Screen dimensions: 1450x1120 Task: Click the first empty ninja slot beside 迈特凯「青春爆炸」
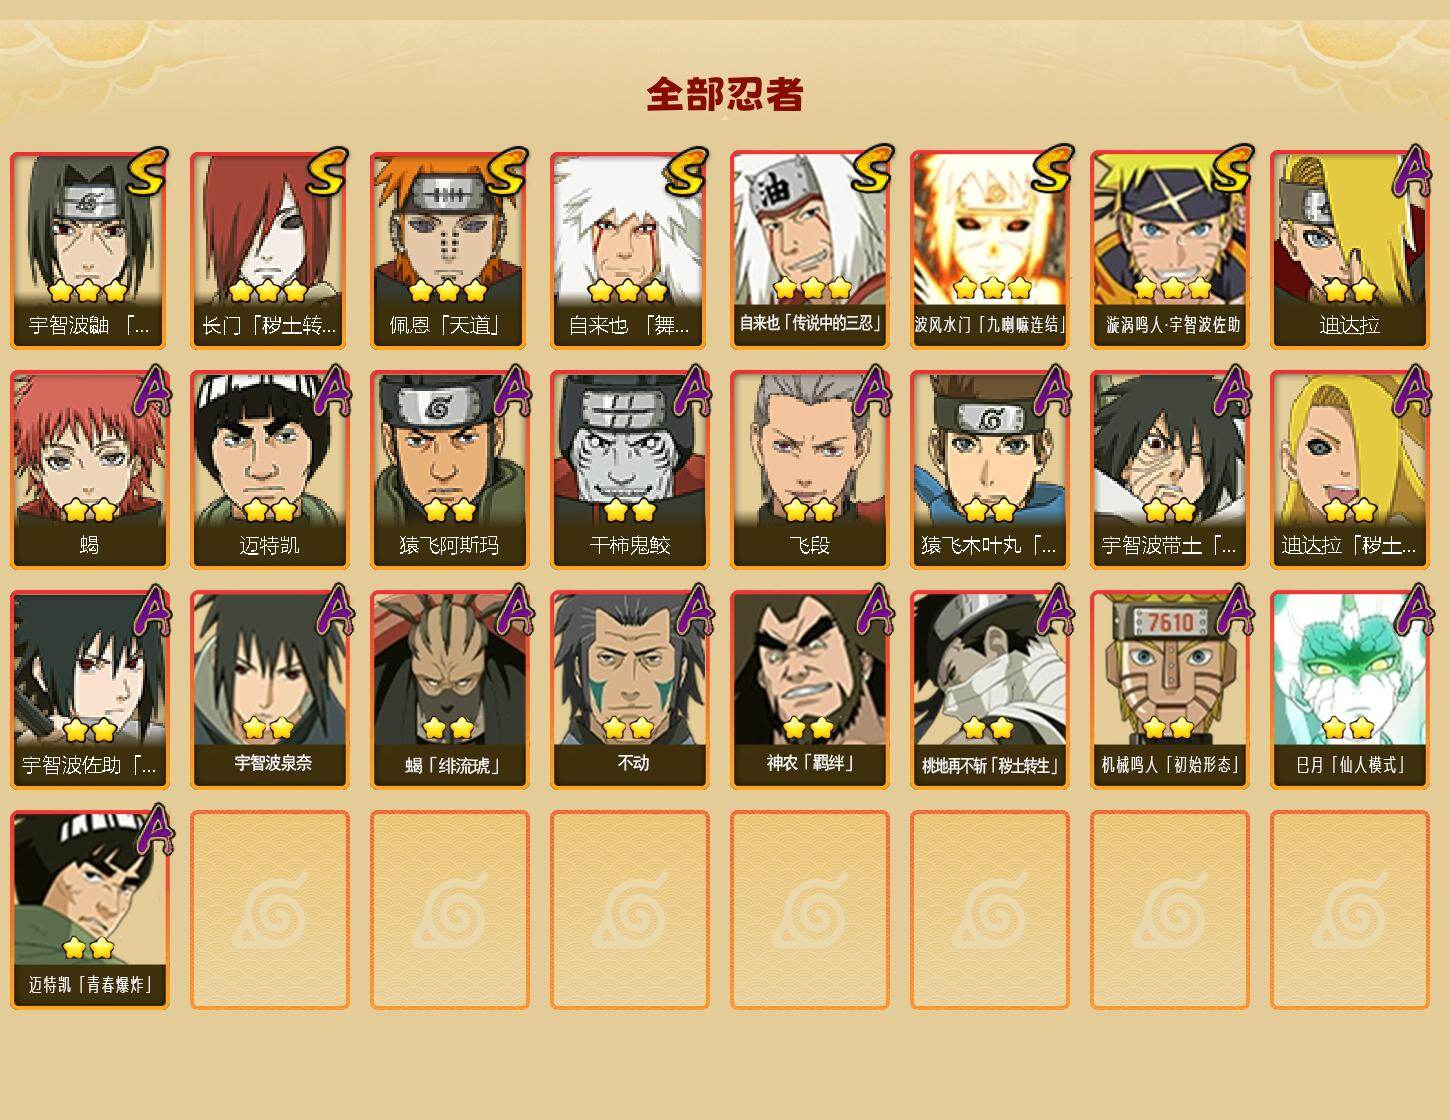[269, 910]
